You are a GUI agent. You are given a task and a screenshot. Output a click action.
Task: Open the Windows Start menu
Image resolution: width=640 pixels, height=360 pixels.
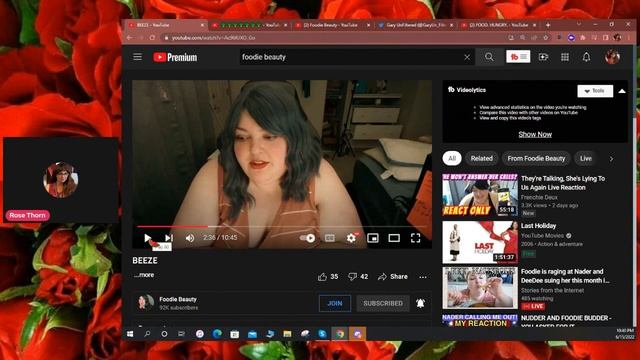pyautogui.click(x=130, y=334)
